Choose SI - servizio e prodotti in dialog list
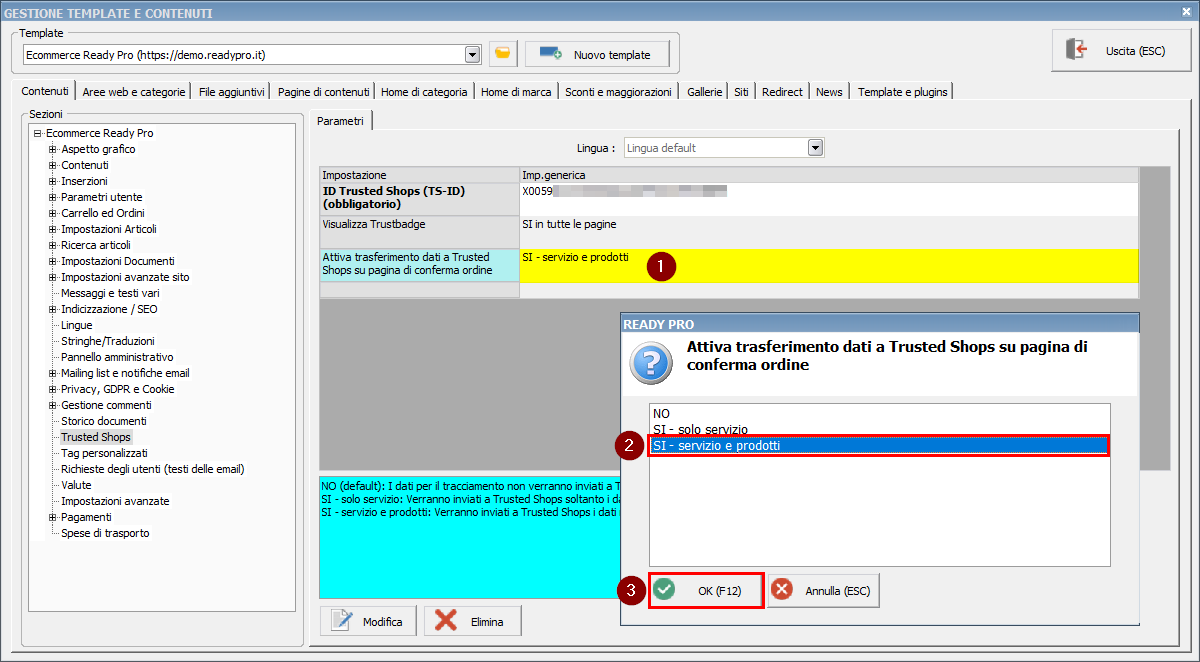The width and height of the screenshot is (1200, 662). (879, 446)
